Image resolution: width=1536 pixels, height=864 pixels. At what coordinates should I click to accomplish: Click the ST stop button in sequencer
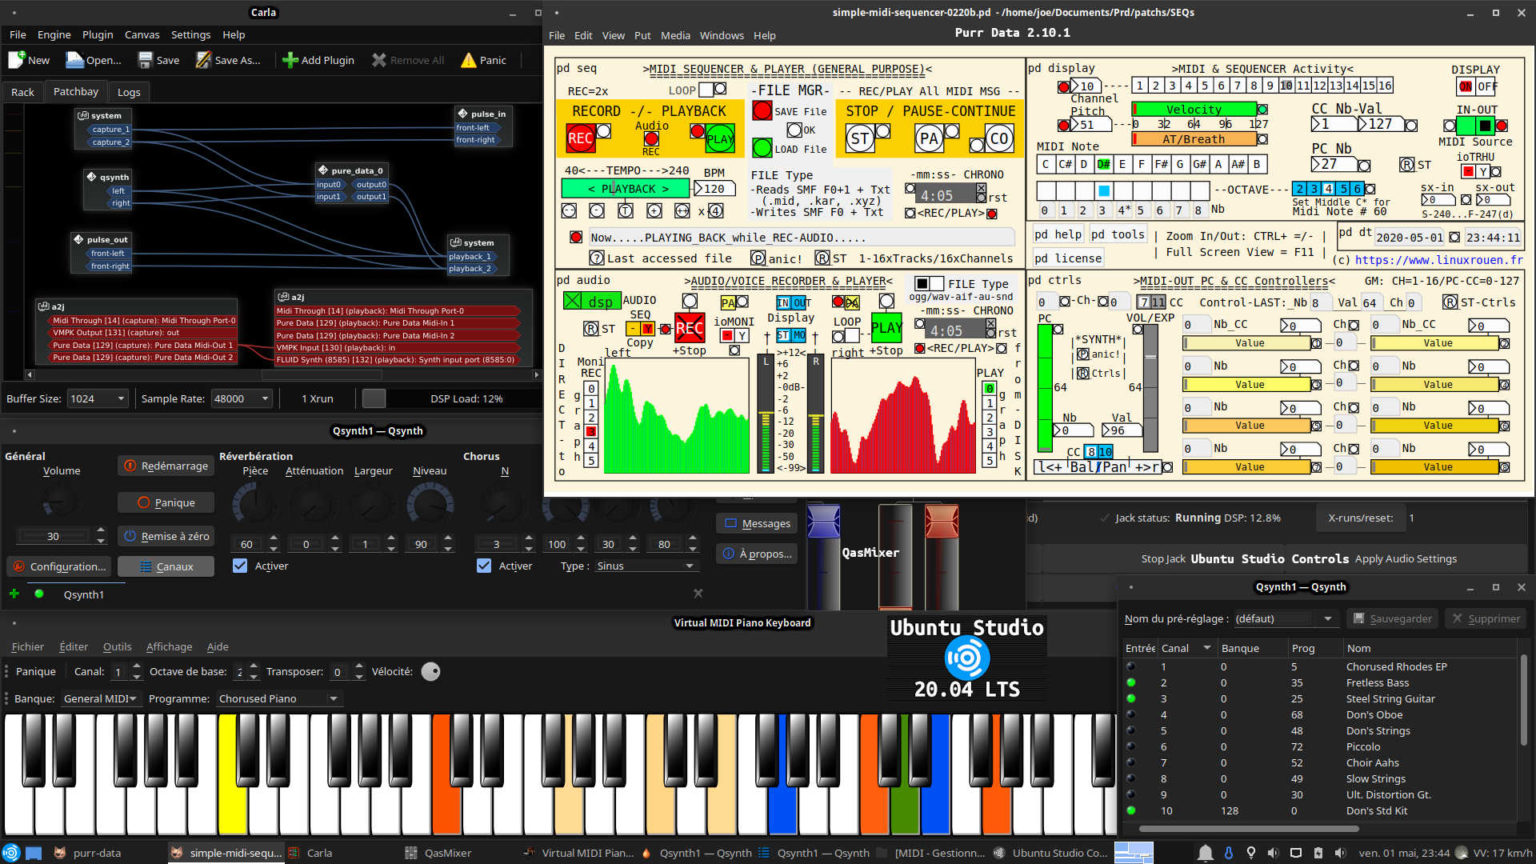click(x=860, y=138)
